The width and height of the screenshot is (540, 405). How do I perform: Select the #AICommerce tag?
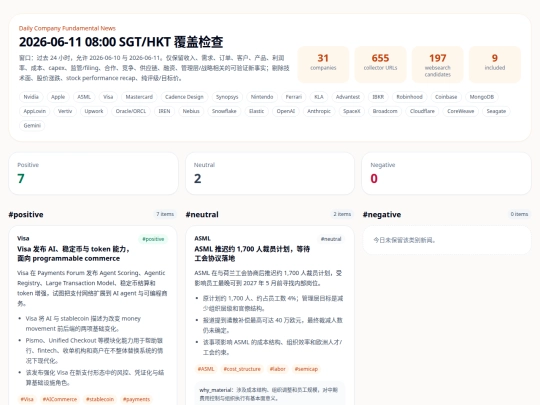(x=60, y=399)
